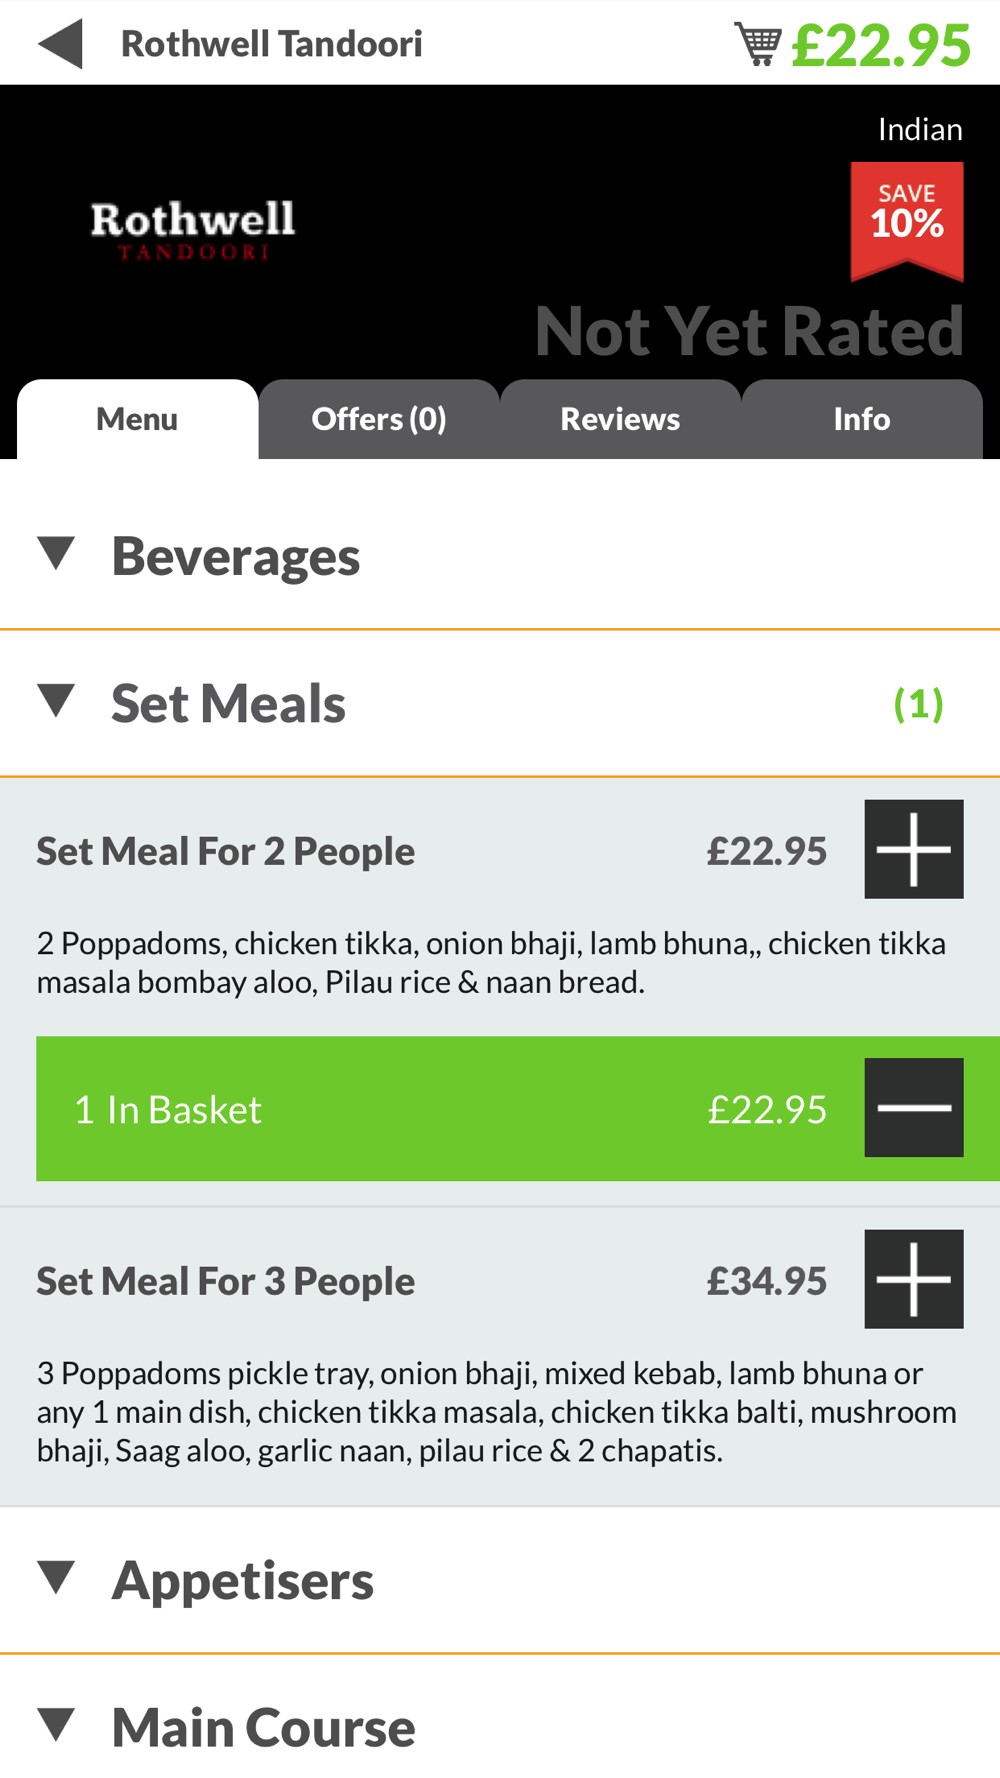Tap the Save 10% red badge

coord(907,221)
